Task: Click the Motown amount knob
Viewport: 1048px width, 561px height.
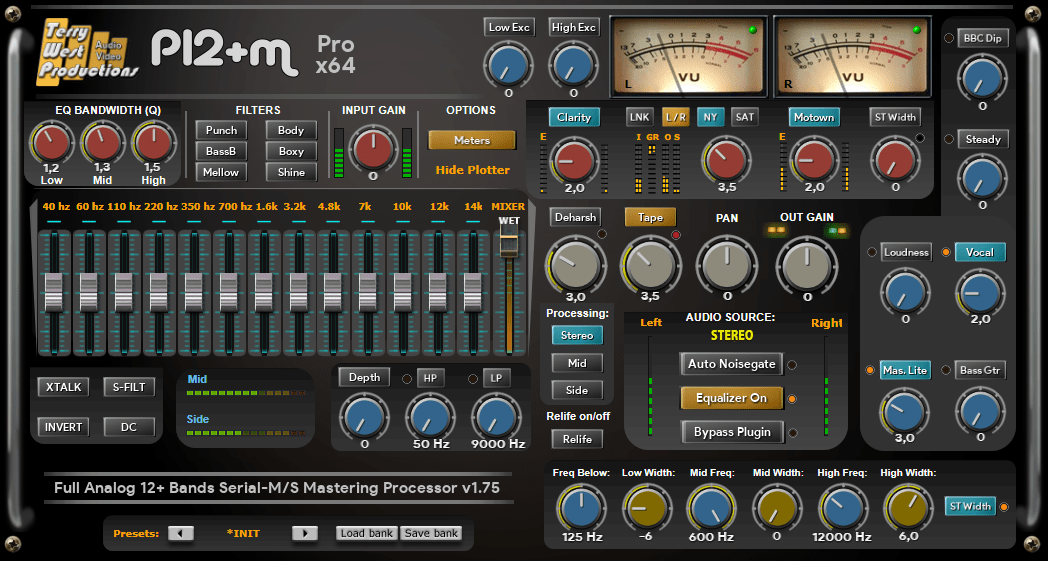Action: (814, 161)
